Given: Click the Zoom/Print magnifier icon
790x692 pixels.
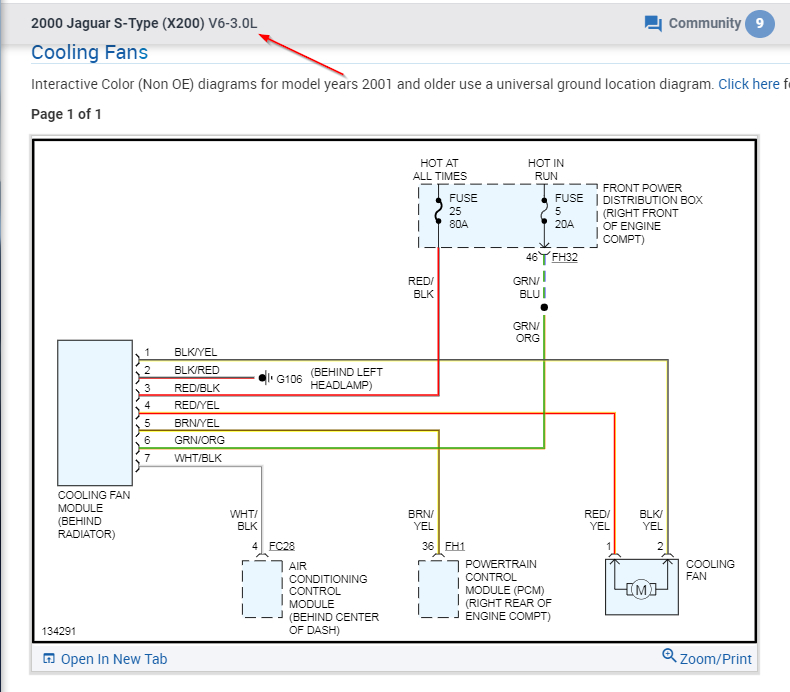Looking at the screenshot, I should coord(669,655).
